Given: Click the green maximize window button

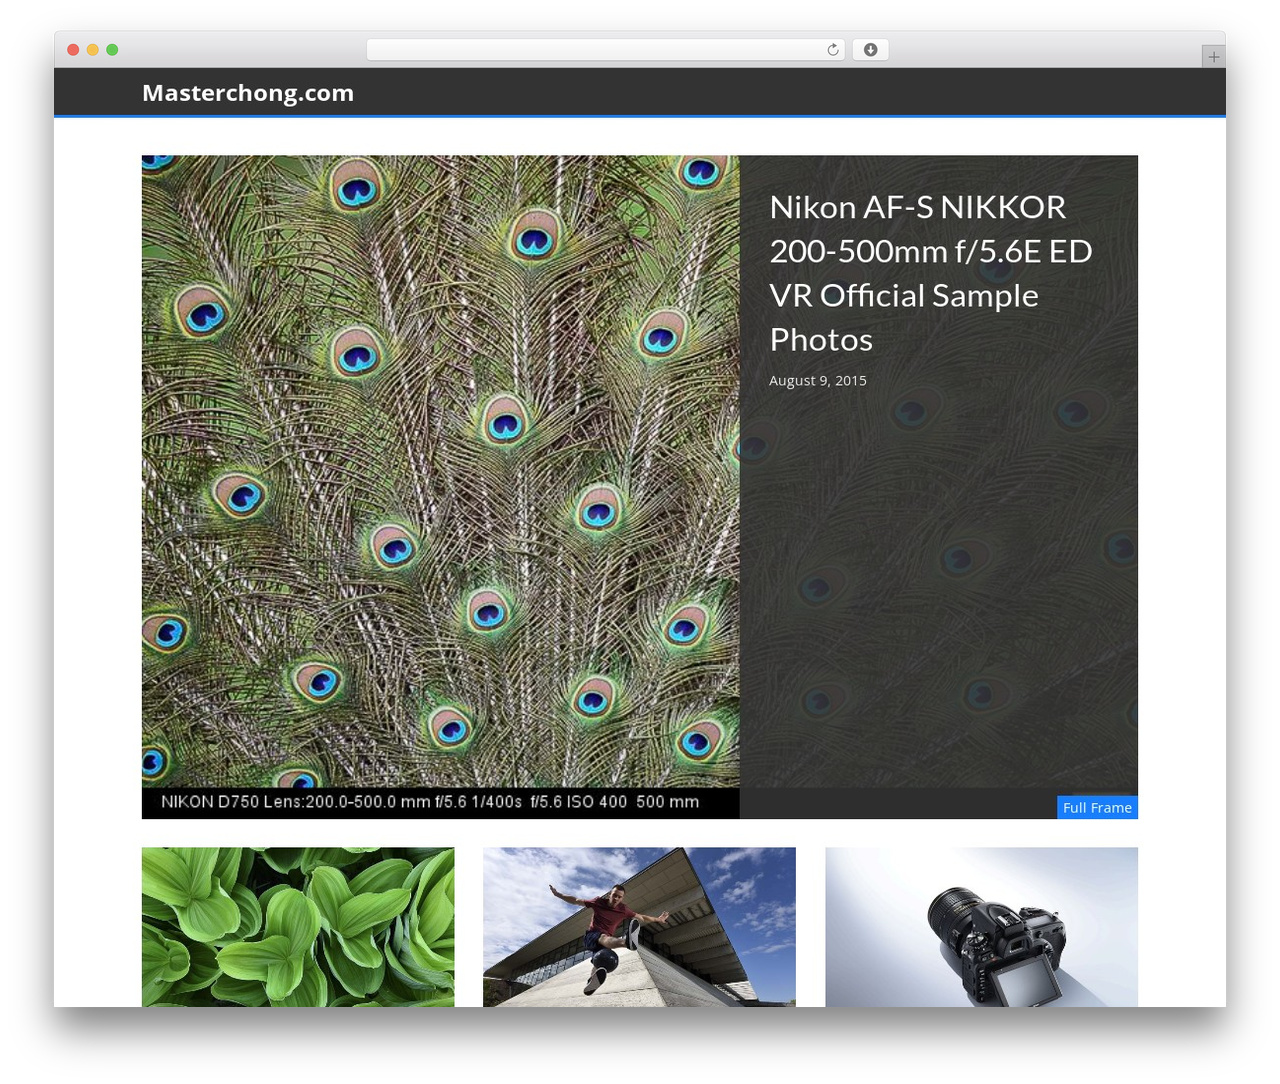Looking at the screenshot, I should [x=112, y=50].
